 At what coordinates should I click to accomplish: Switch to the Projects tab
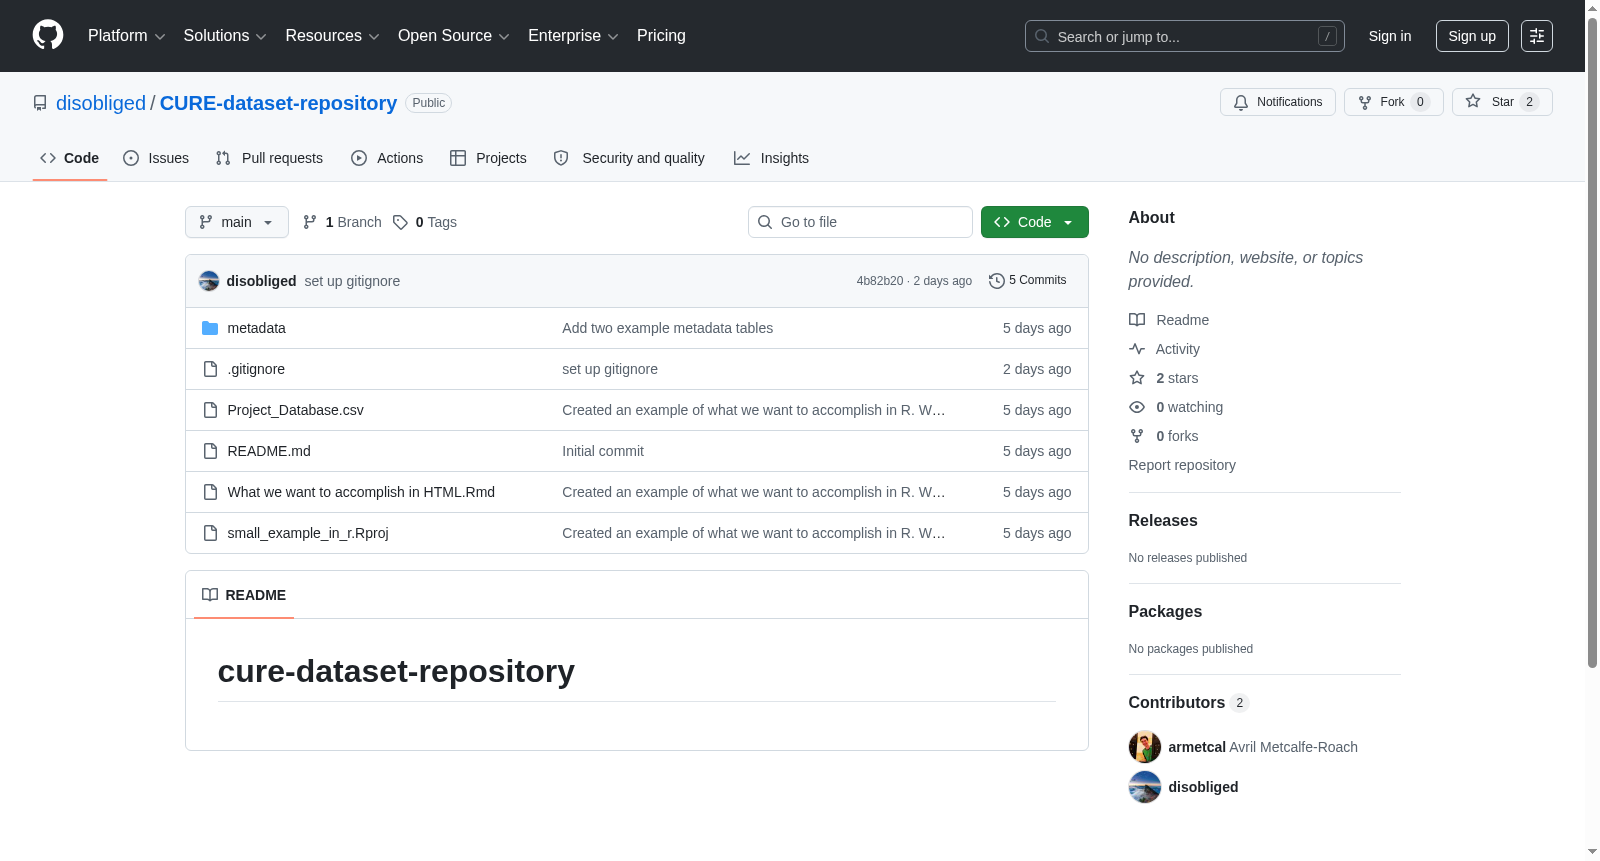coord(488,158)
